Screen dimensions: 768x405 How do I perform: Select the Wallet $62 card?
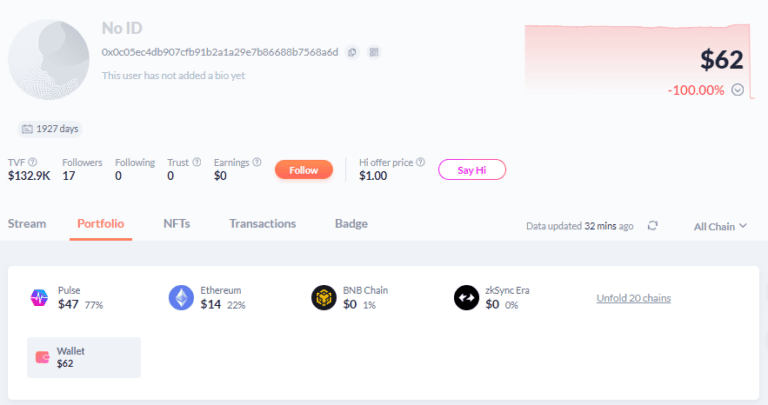(84, 357)
